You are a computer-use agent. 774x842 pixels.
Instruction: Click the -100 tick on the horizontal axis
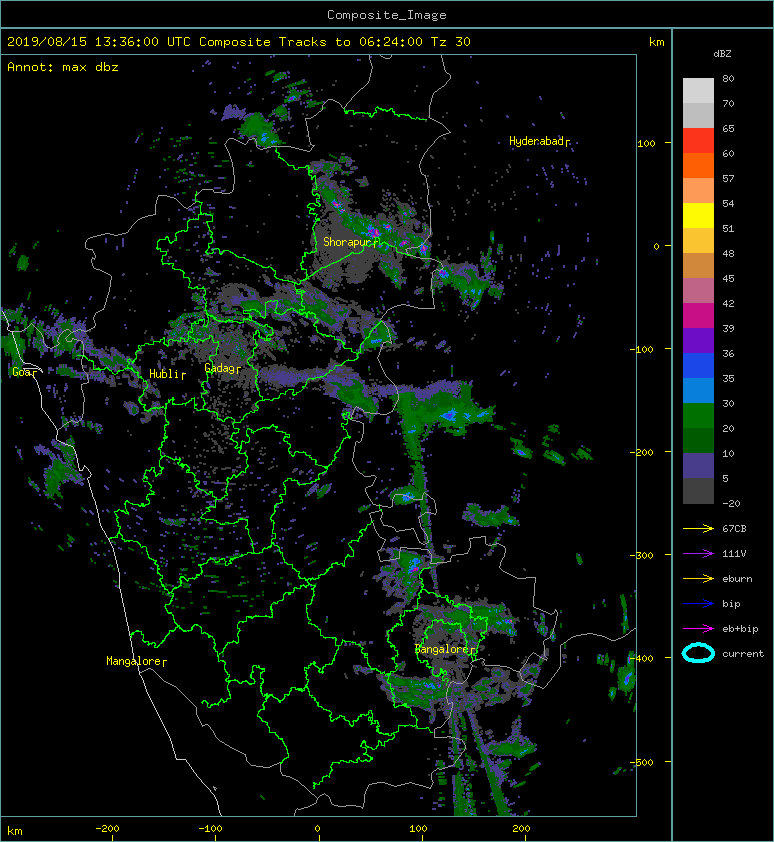click(x=210, y=829)
